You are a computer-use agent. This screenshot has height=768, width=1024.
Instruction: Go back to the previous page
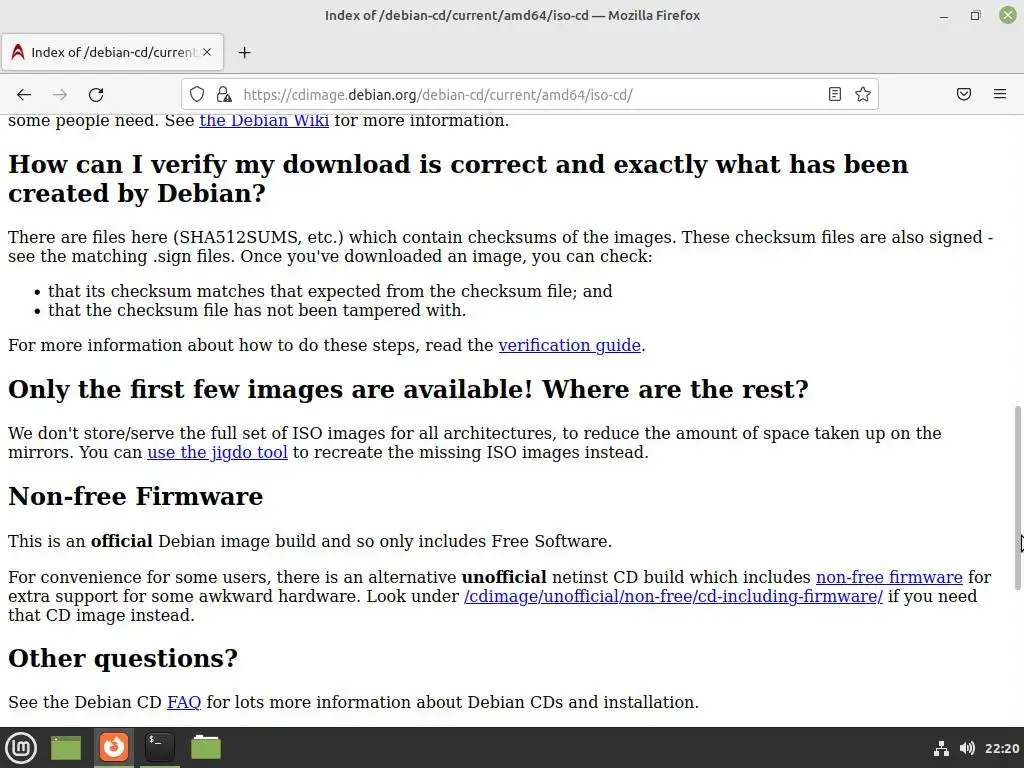pos(24,95)
